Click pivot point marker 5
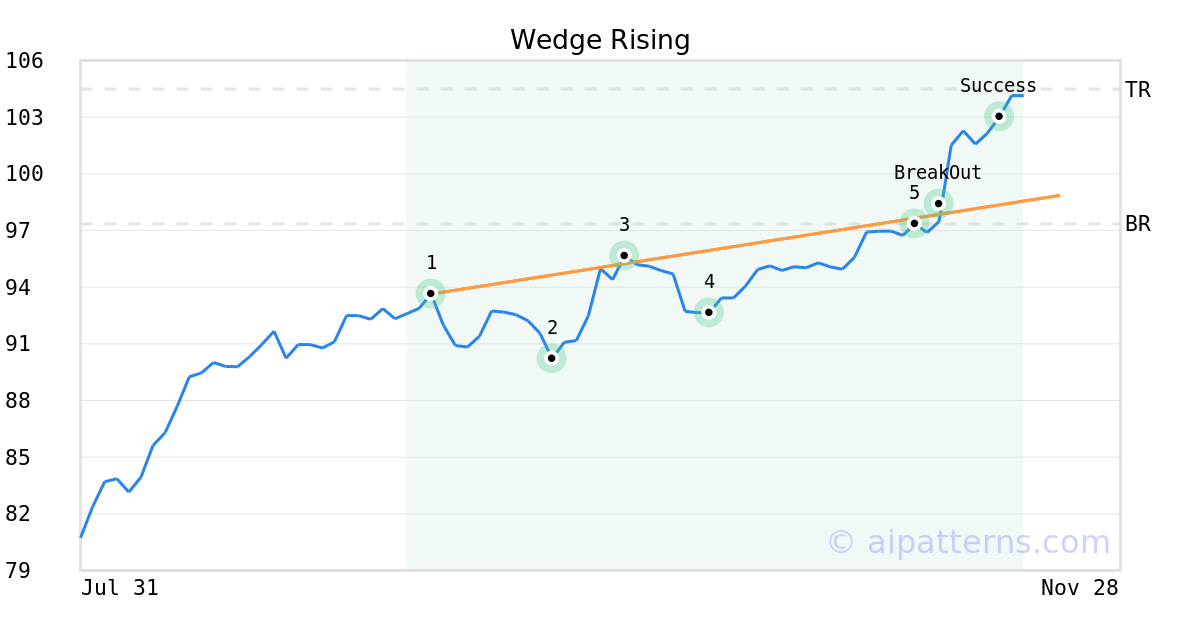The height and width of the screenshot is (630, 1200). click(914, 223)
